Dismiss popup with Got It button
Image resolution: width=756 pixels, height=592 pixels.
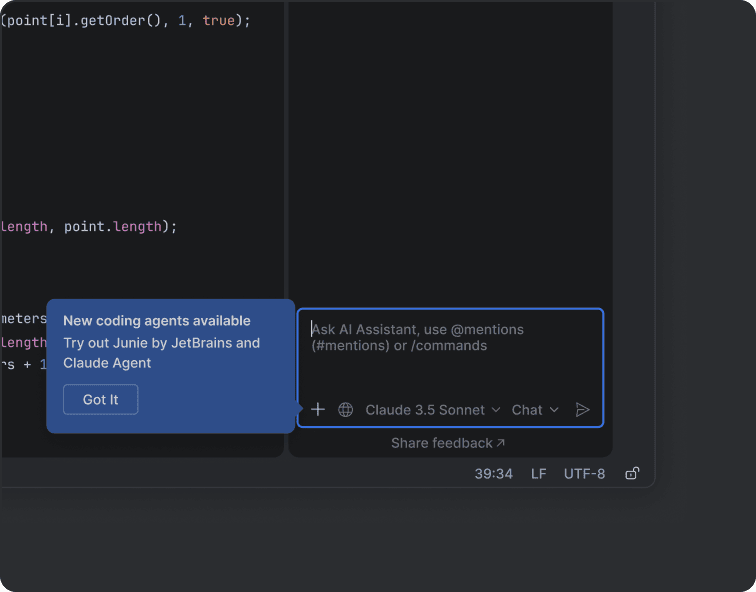[100, 400]
